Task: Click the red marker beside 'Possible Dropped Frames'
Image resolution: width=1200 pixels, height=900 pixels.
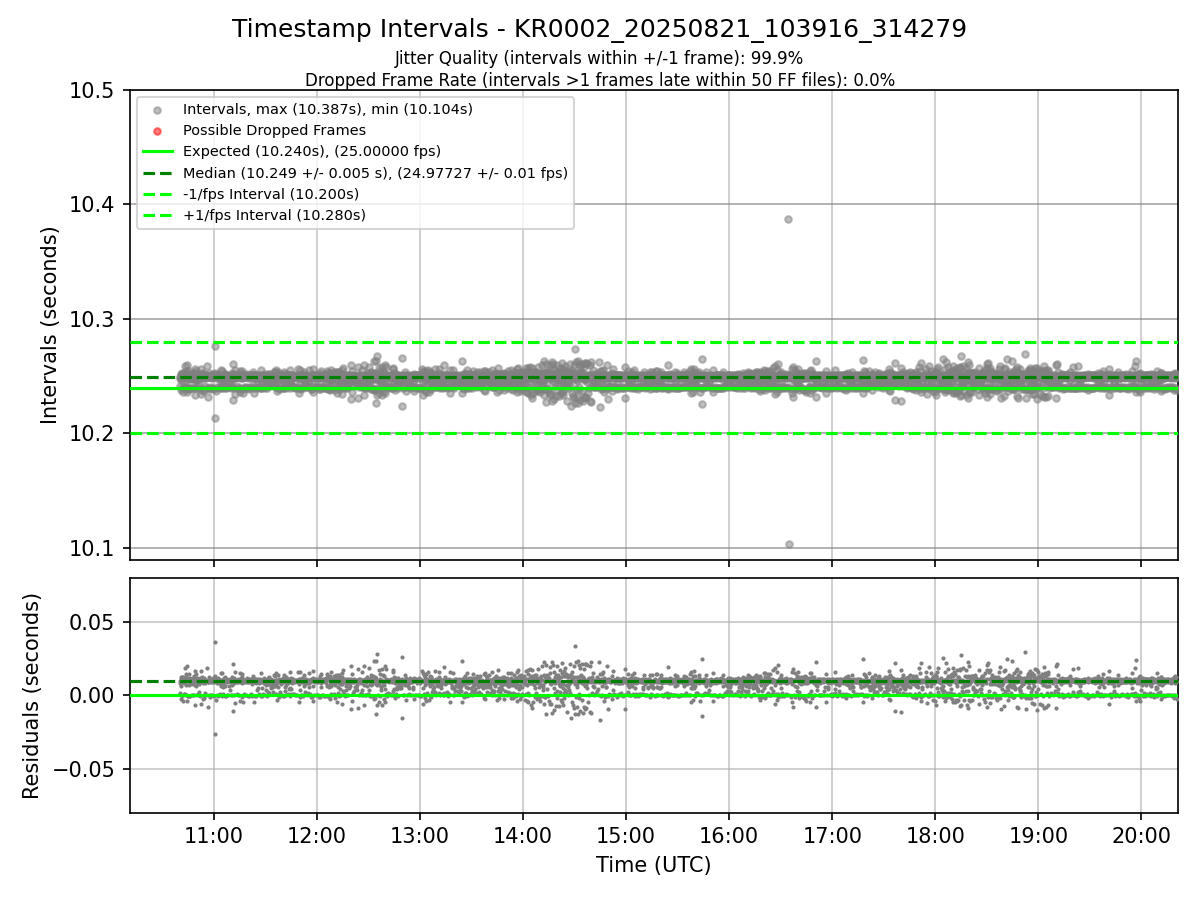Action: tap(157, 130)
